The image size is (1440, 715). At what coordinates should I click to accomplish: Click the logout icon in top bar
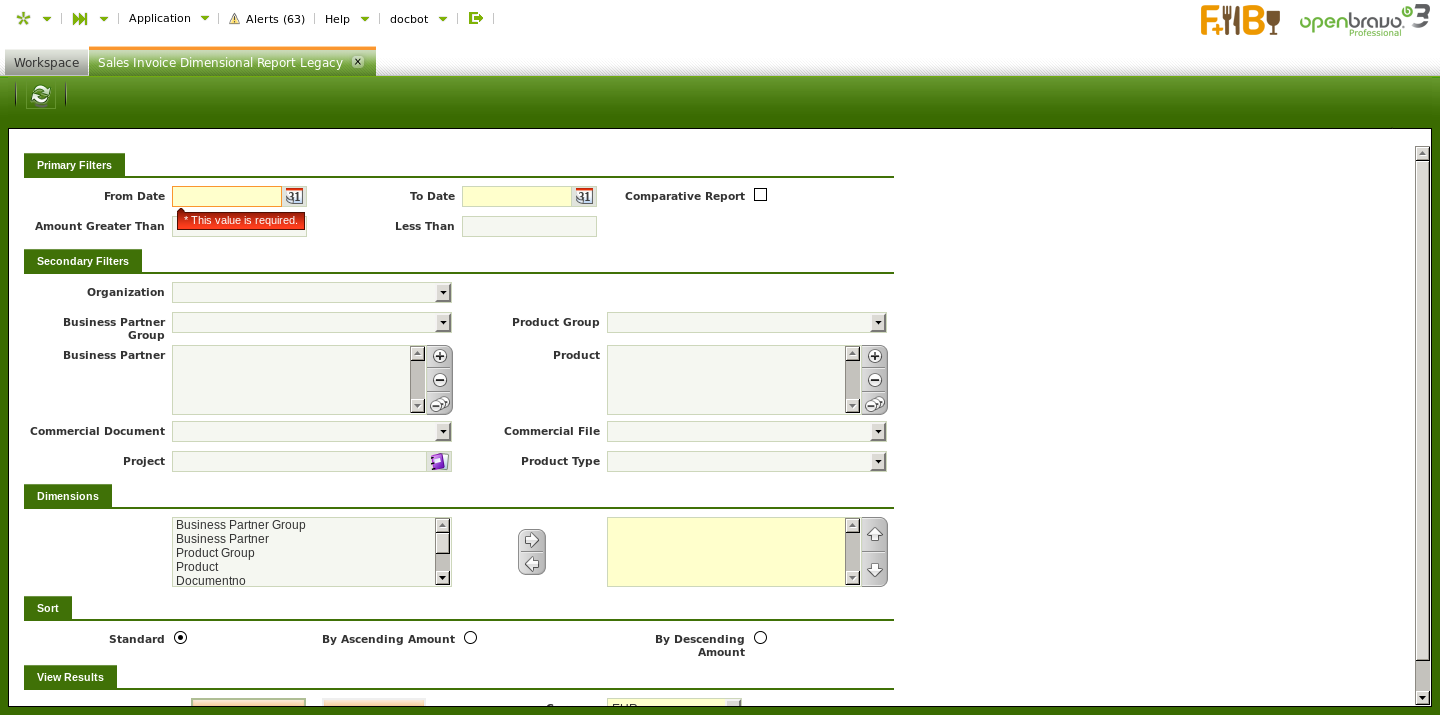tap(476, 18)
